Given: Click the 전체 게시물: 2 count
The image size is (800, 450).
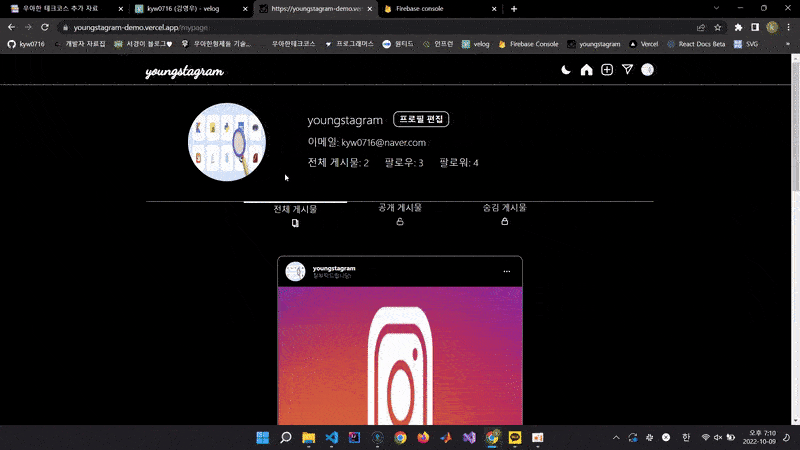Looking at the screenshot, I should coord(338,163).
